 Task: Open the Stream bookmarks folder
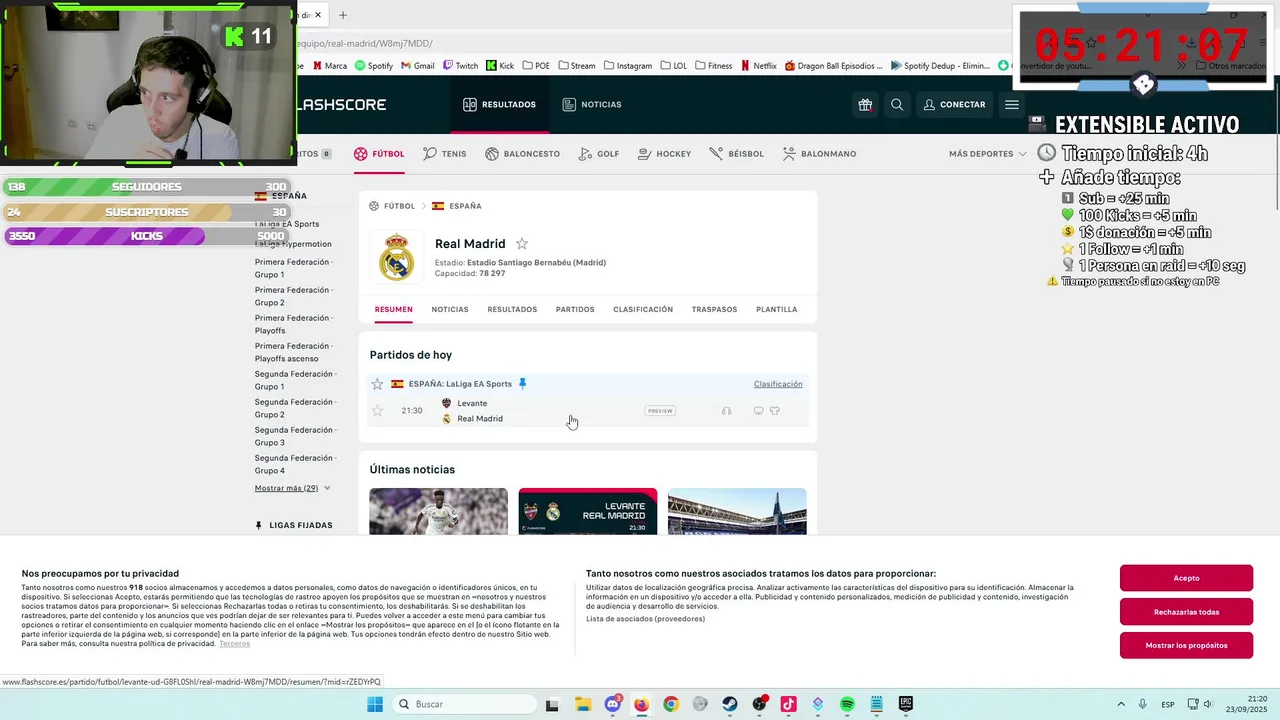tap(575, 66)
